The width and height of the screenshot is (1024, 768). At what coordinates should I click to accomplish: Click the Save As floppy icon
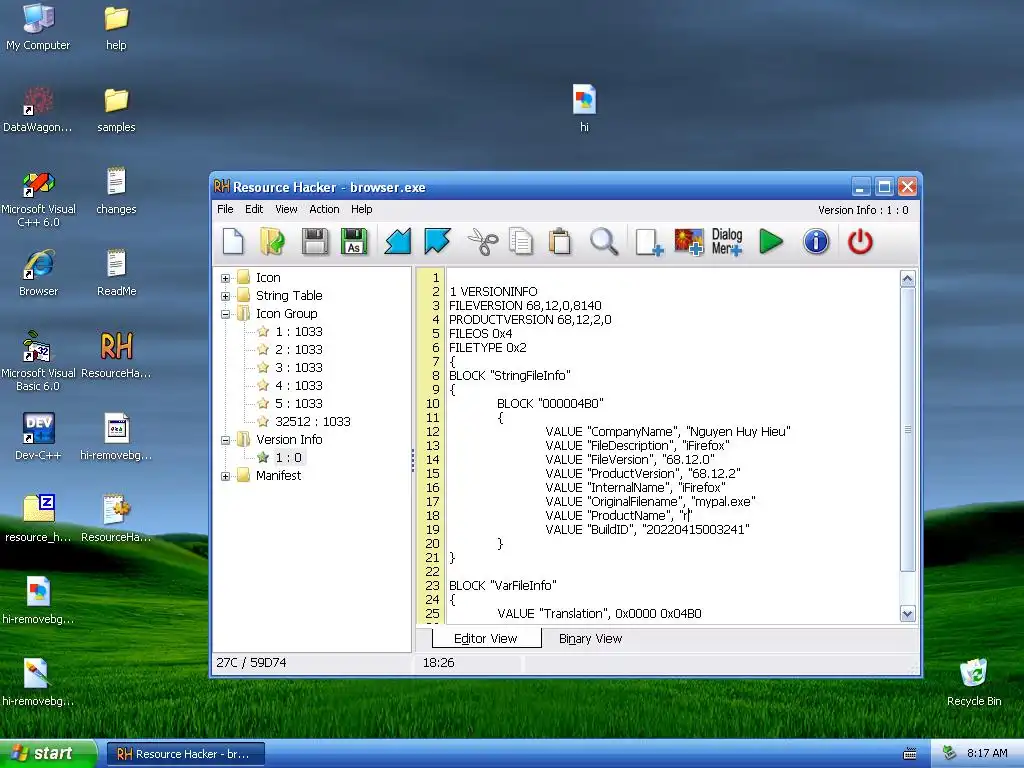click(354, 242)
